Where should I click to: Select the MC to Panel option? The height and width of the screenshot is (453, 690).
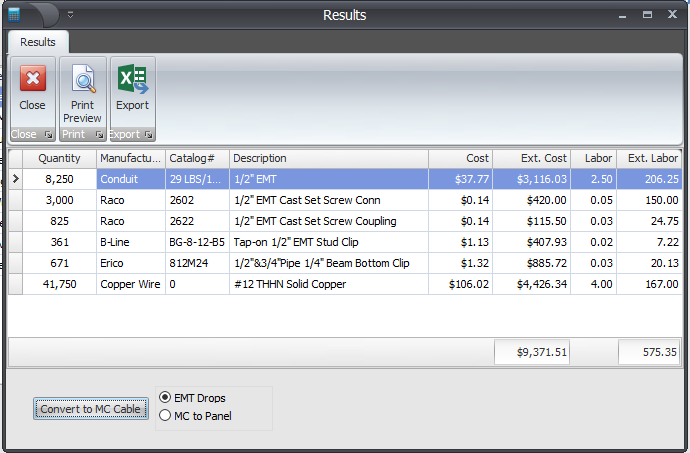click(166, 416)
